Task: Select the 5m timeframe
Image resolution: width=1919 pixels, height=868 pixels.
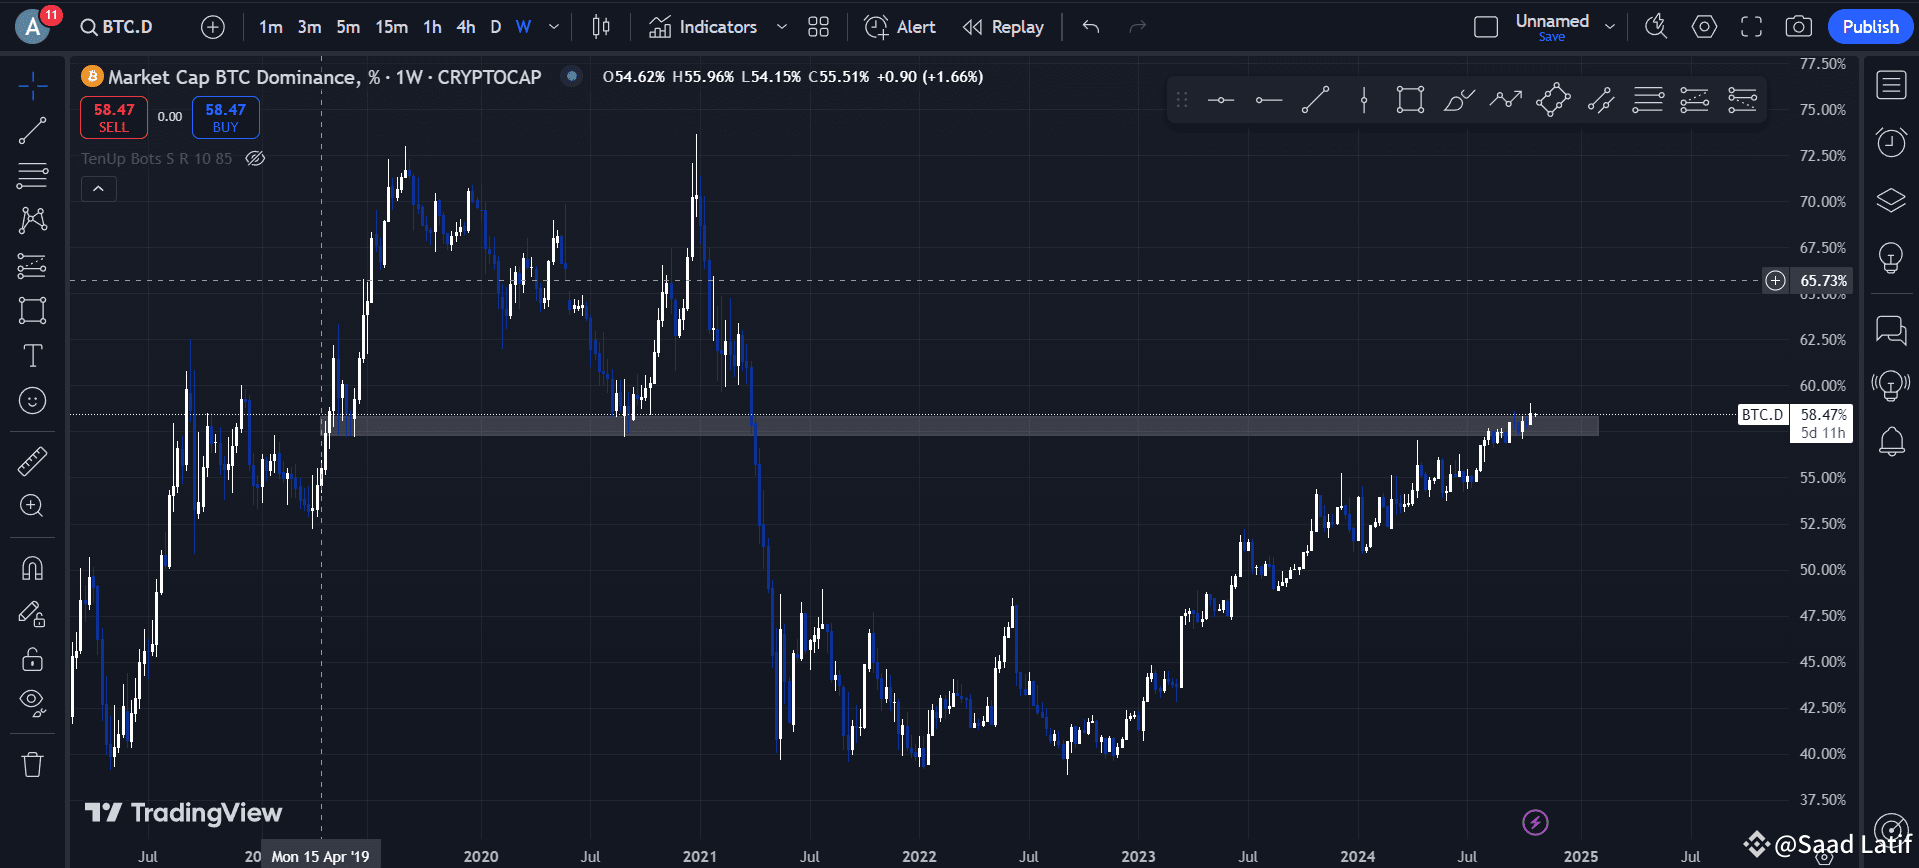Action: point(348,27)
